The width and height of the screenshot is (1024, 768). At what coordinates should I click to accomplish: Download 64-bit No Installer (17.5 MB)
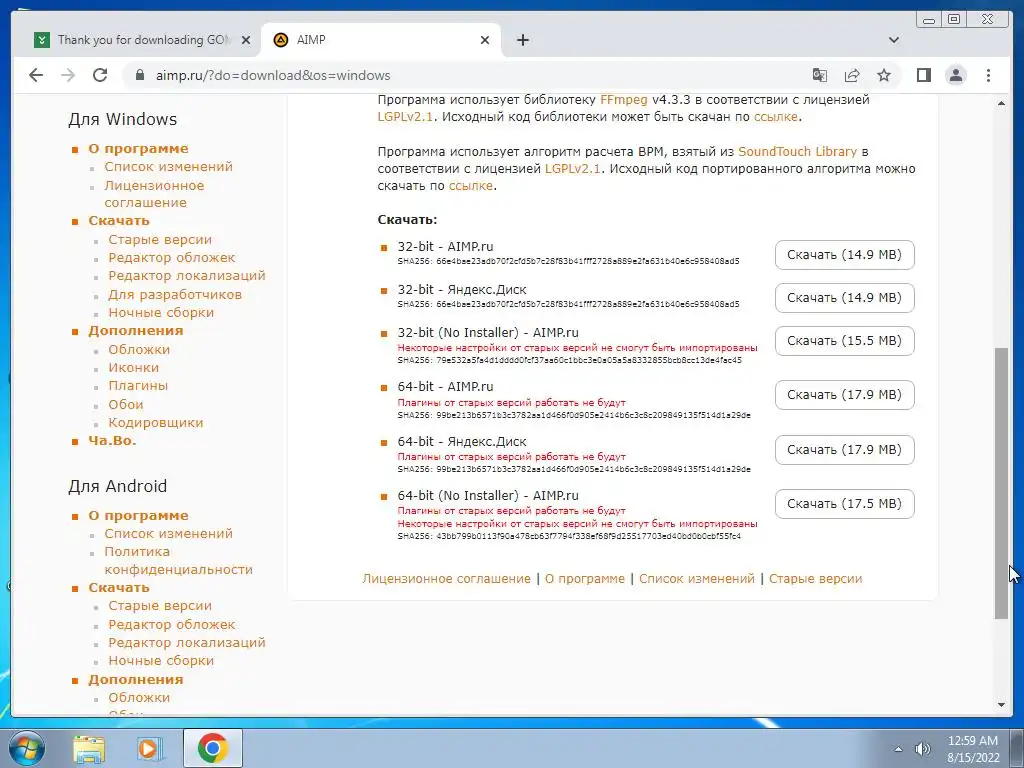click(844, 504)
